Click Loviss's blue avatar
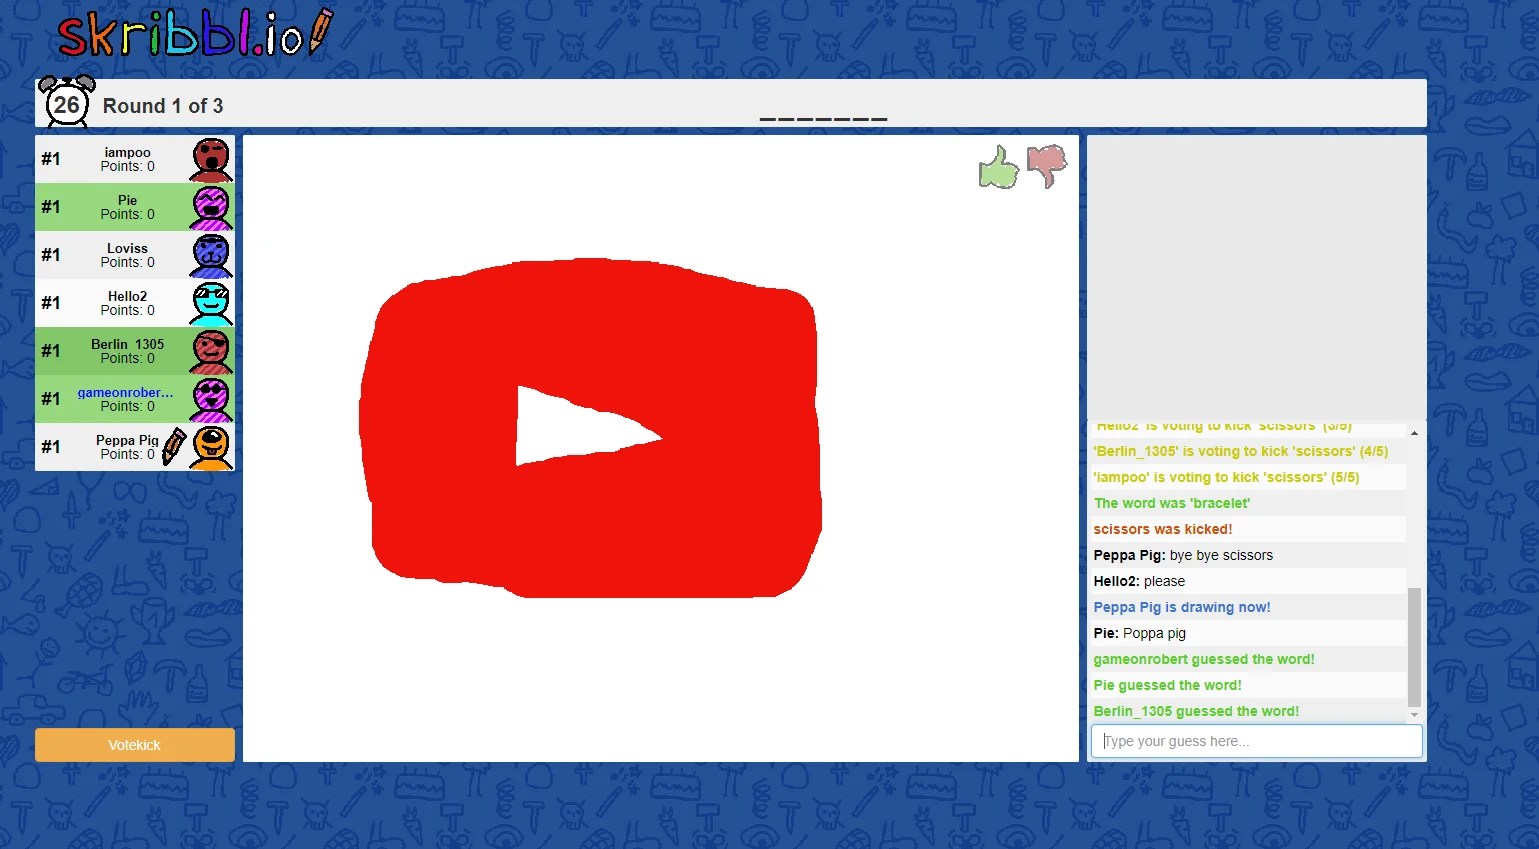Image resolution: width=1539 pixels, height=849 pixels. [211, 255]
